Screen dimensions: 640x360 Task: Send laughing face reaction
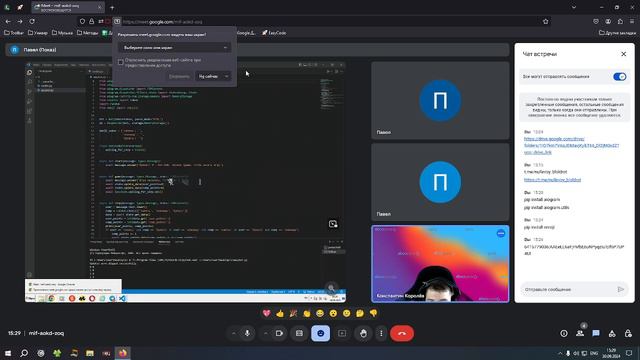[320, 313]
